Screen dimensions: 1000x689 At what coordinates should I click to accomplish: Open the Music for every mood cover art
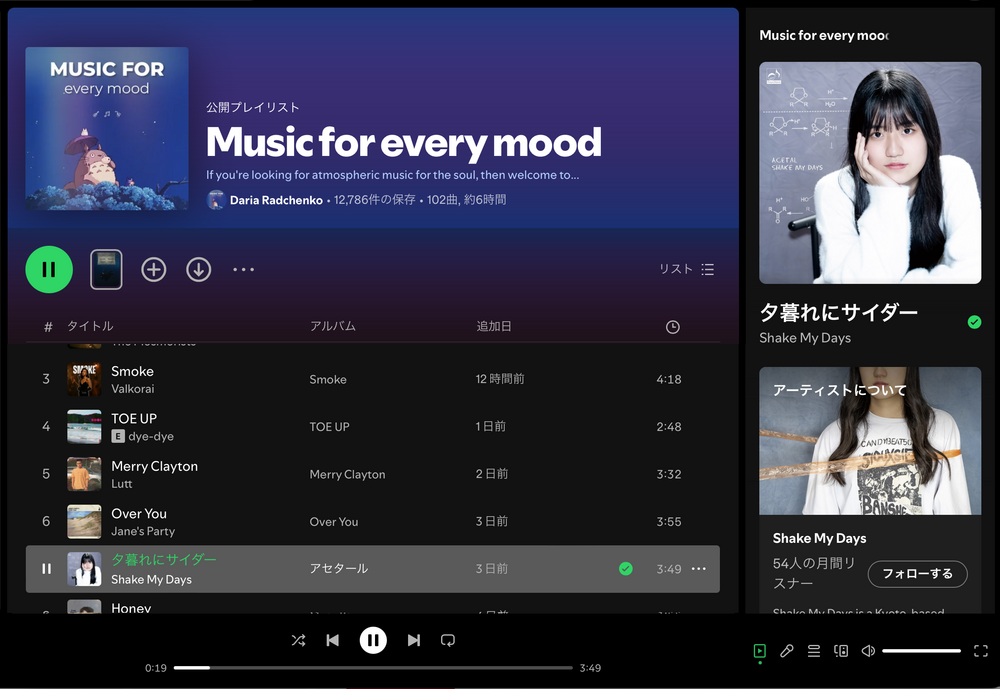click(x=107, y=129)
